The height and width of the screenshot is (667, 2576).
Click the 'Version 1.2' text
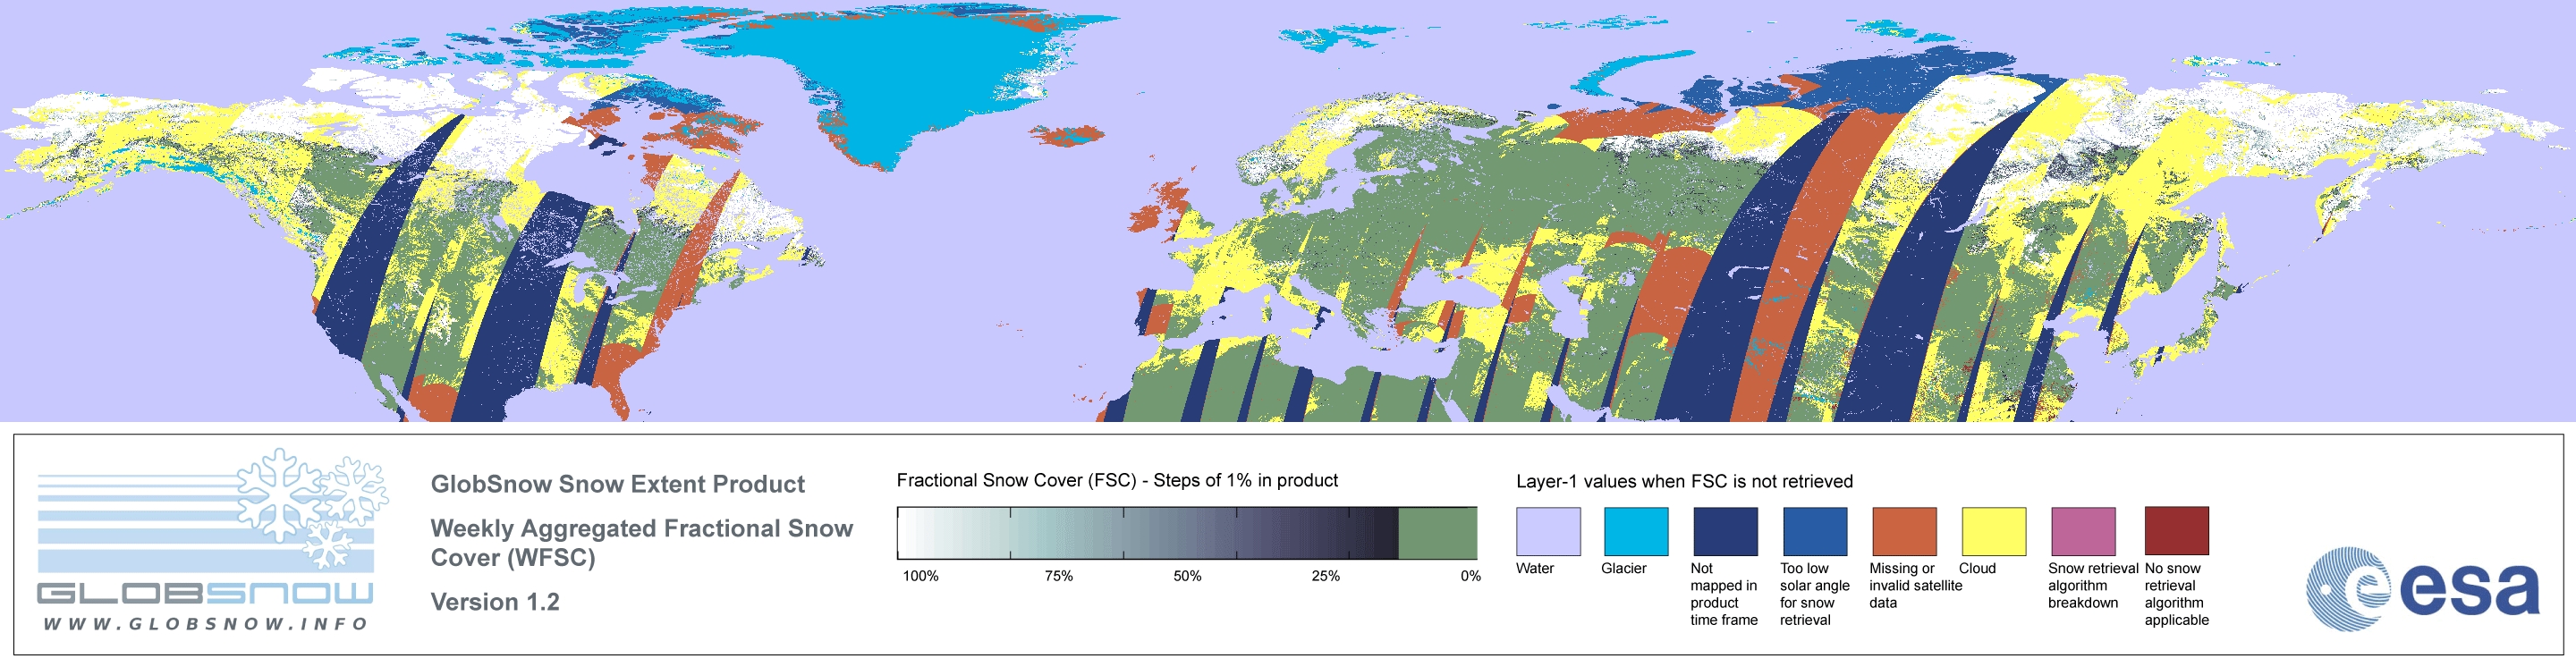click(495, 602)
